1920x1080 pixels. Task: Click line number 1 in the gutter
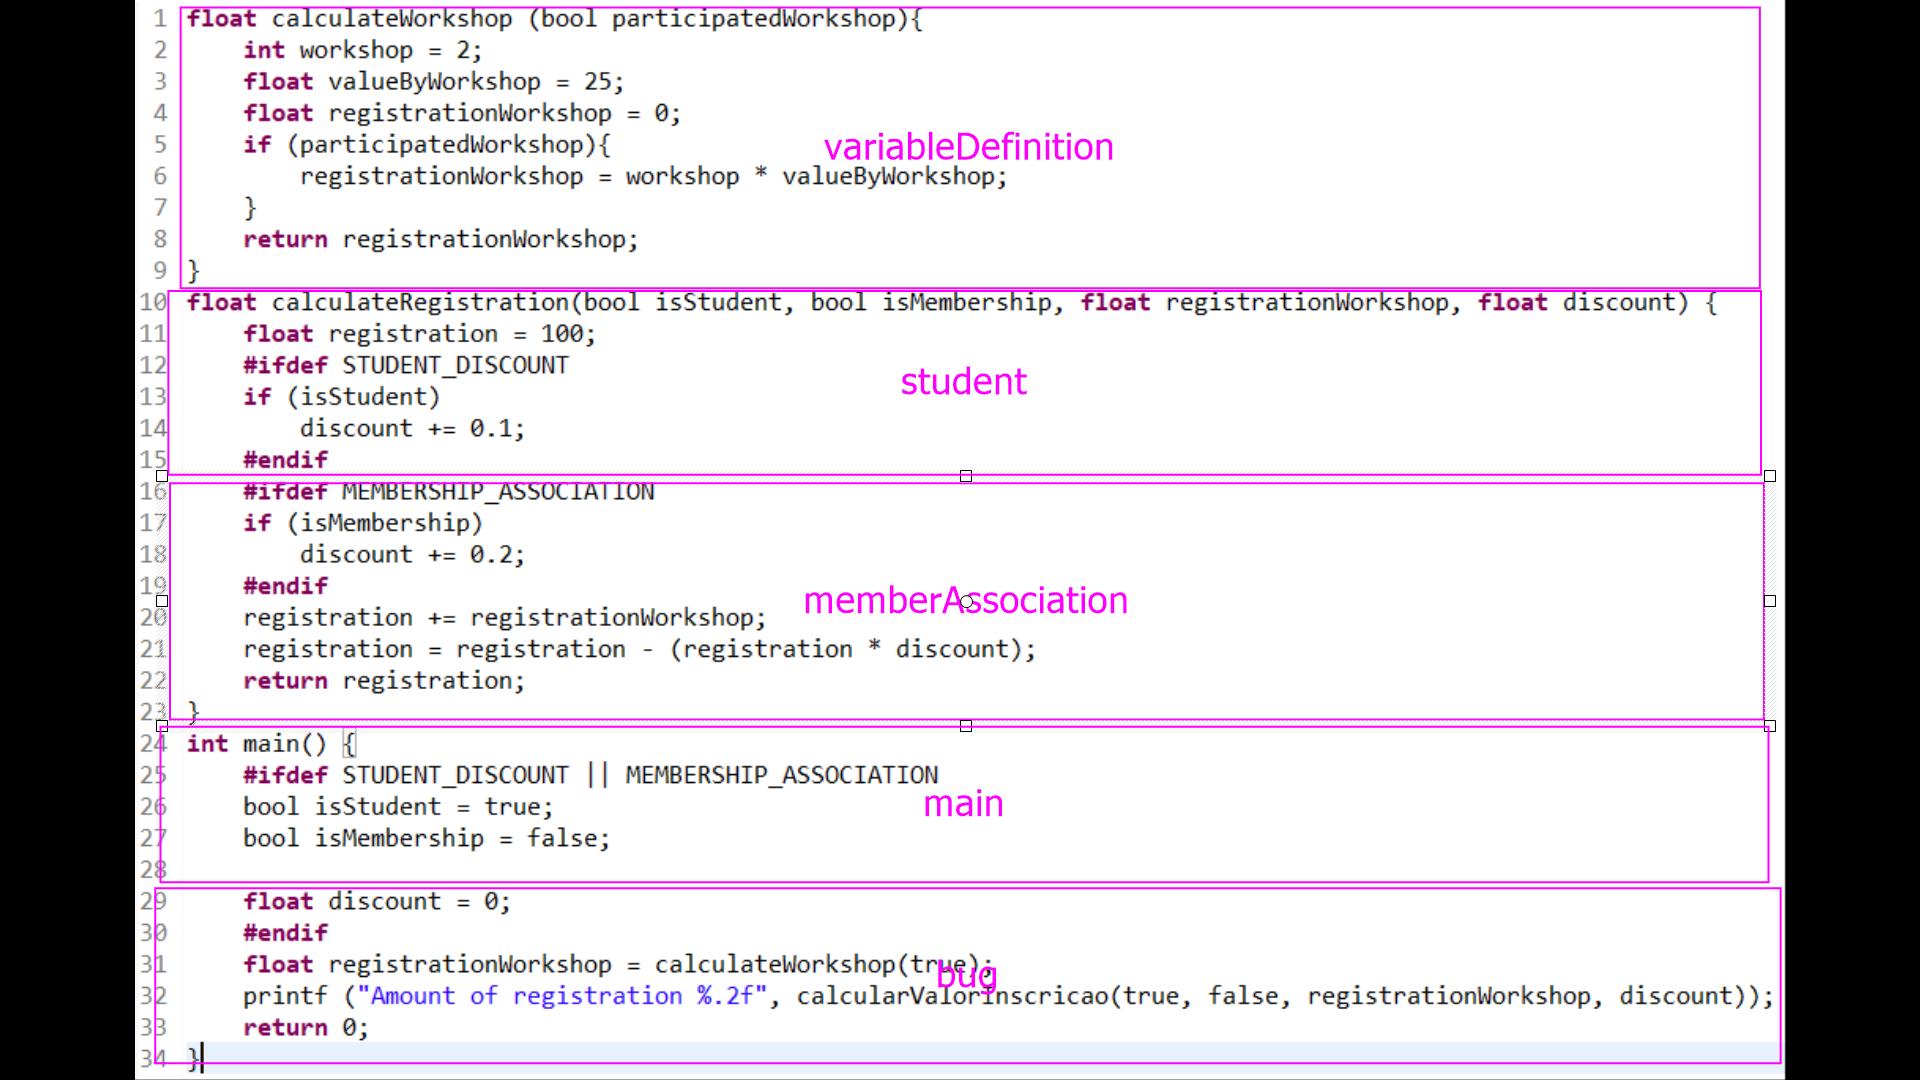[160, 19]
